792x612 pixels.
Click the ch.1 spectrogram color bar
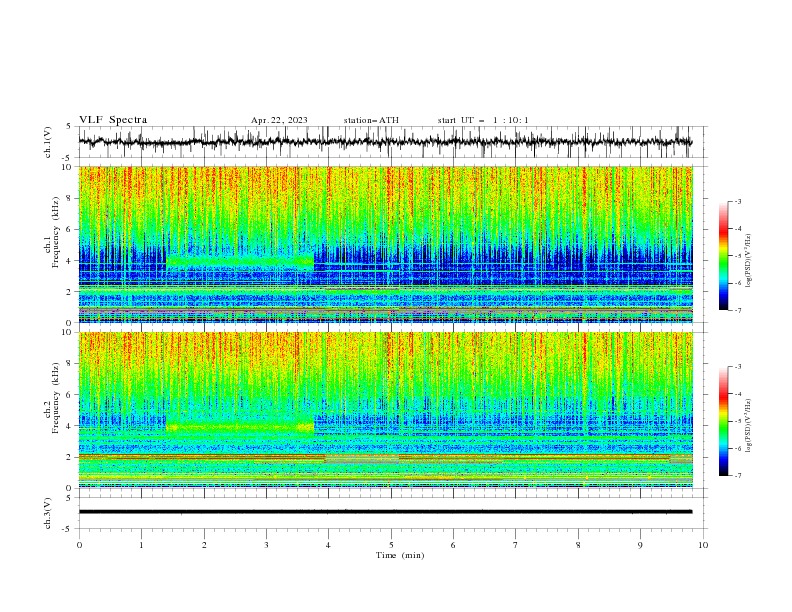[x=723, y=256]
